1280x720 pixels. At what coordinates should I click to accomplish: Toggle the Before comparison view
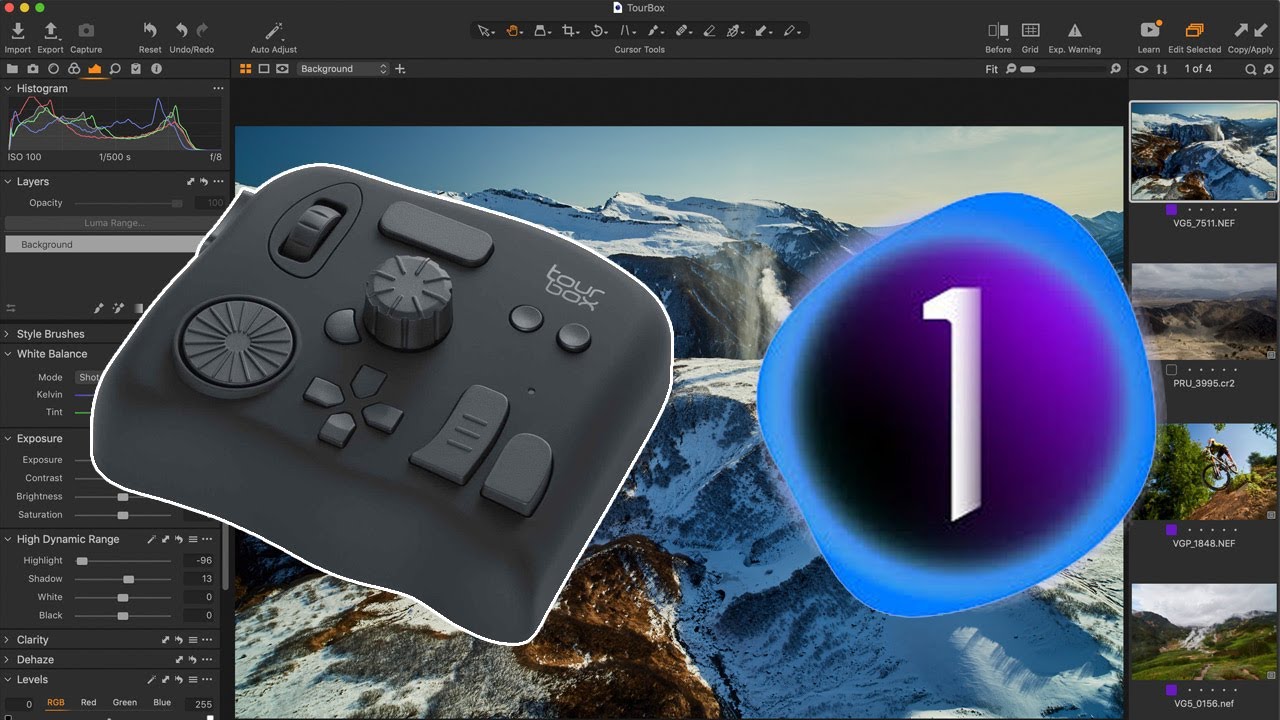tap(998, 31)
